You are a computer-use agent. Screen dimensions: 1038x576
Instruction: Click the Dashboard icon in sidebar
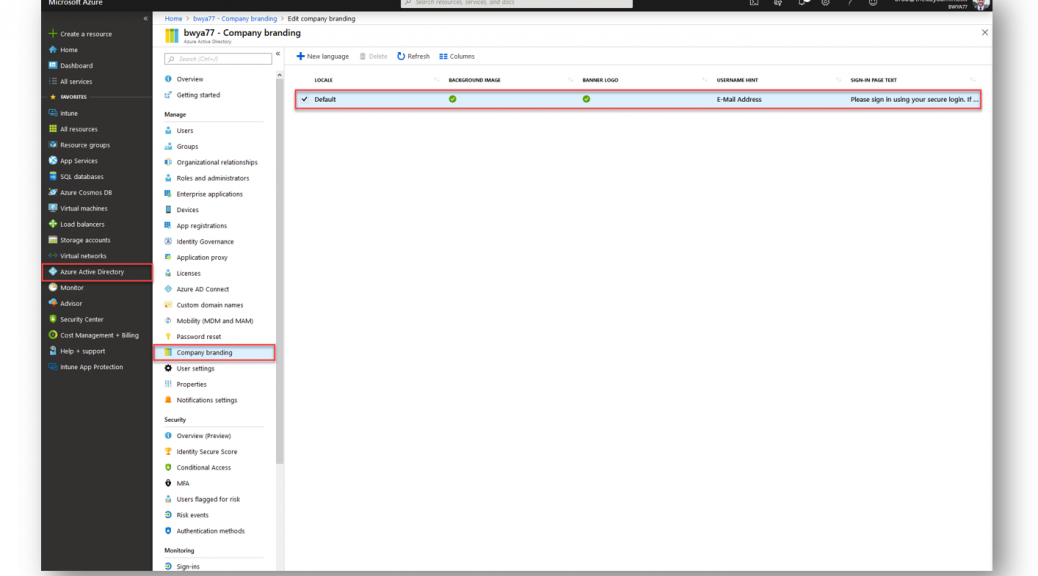click(x=53, y=65)
